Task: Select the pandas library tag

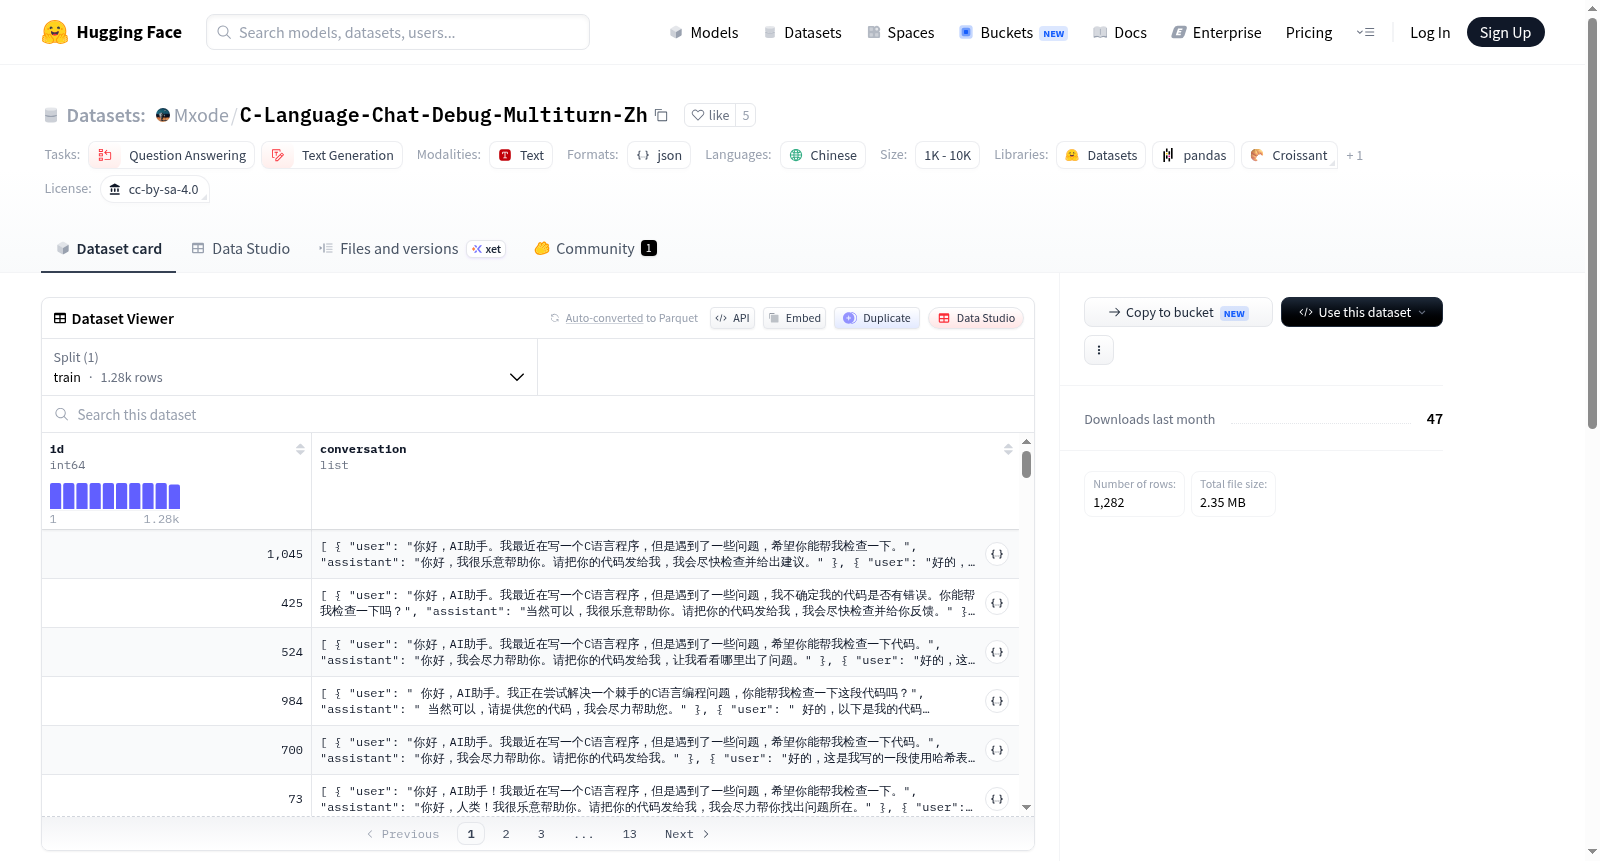Action: coord(1194,155)
